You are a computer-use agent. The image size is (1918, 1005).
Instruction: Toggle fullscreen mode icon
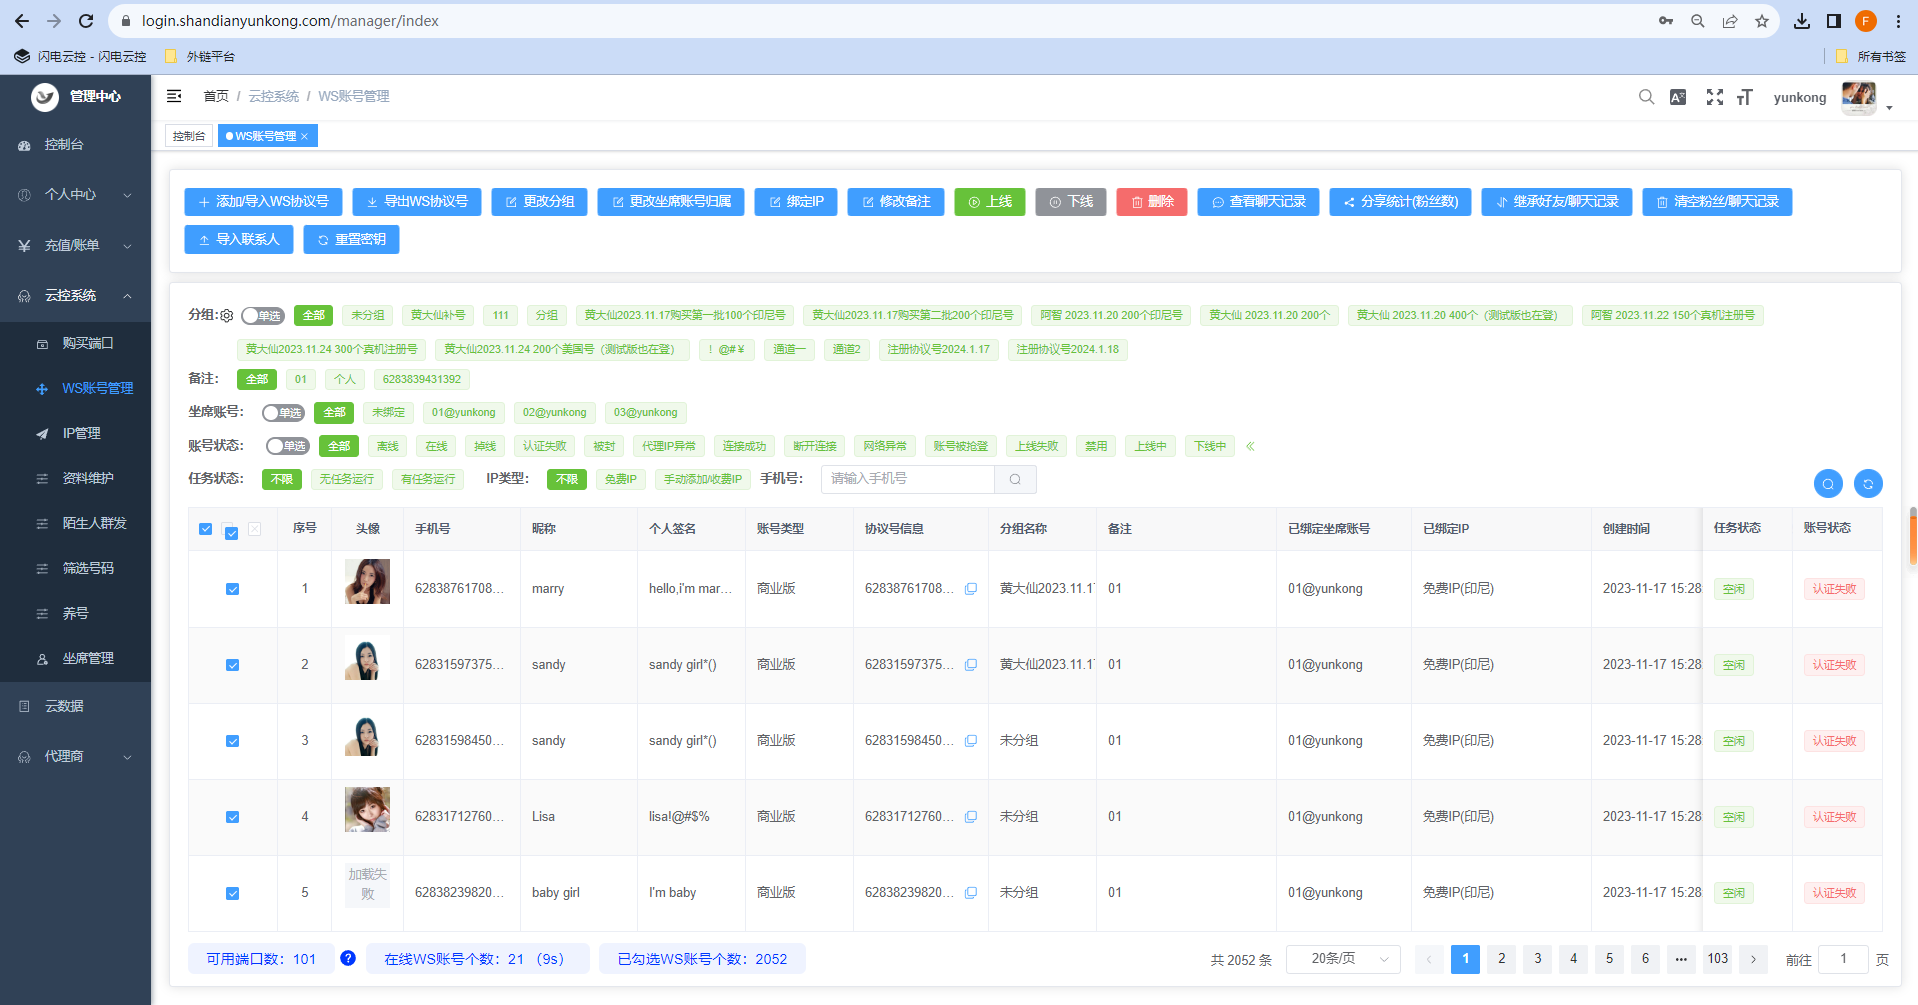(1715, 97)
